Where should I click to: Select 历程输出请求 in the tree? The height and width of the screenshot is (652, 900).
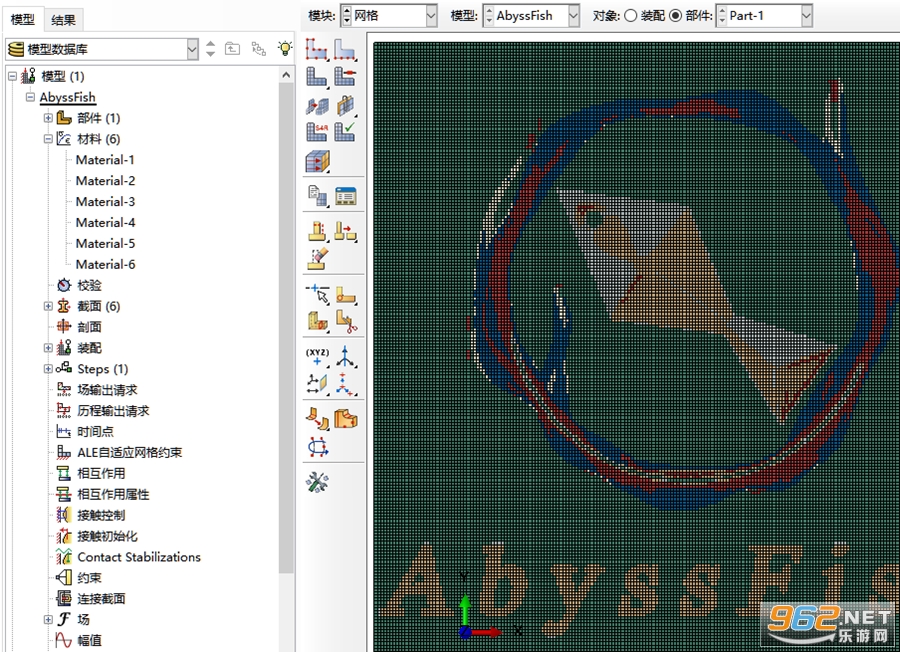[113, 410]
